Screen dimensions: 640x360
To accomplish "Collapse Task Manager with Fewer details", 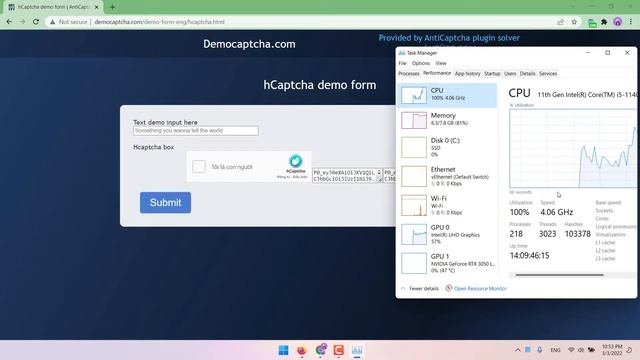I will point(420,289).
